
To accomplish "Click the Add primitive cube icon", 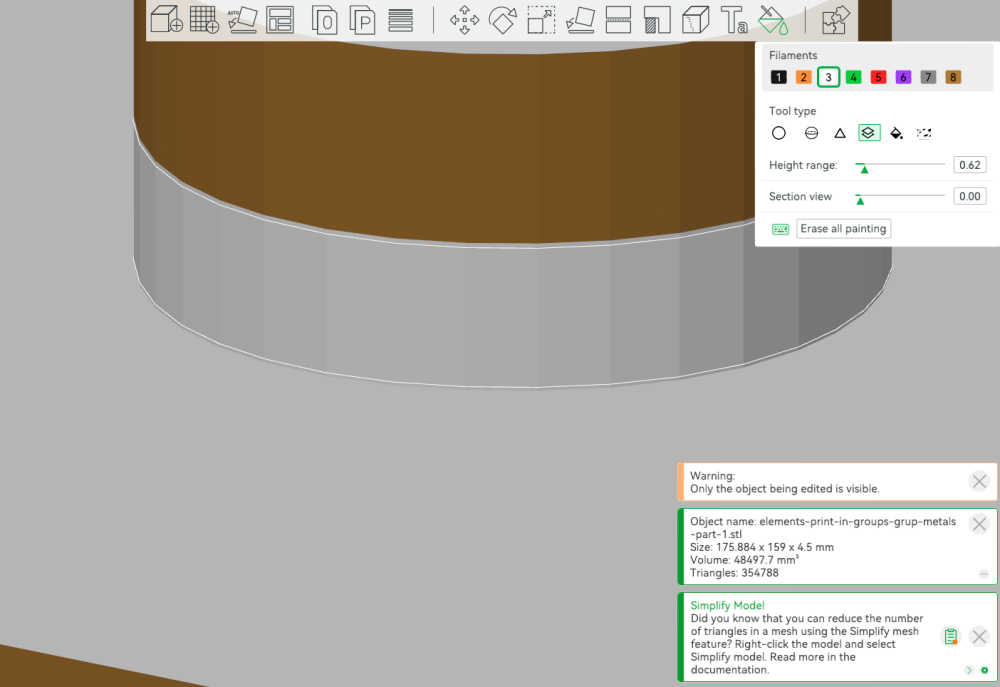I will pos(166,19).
